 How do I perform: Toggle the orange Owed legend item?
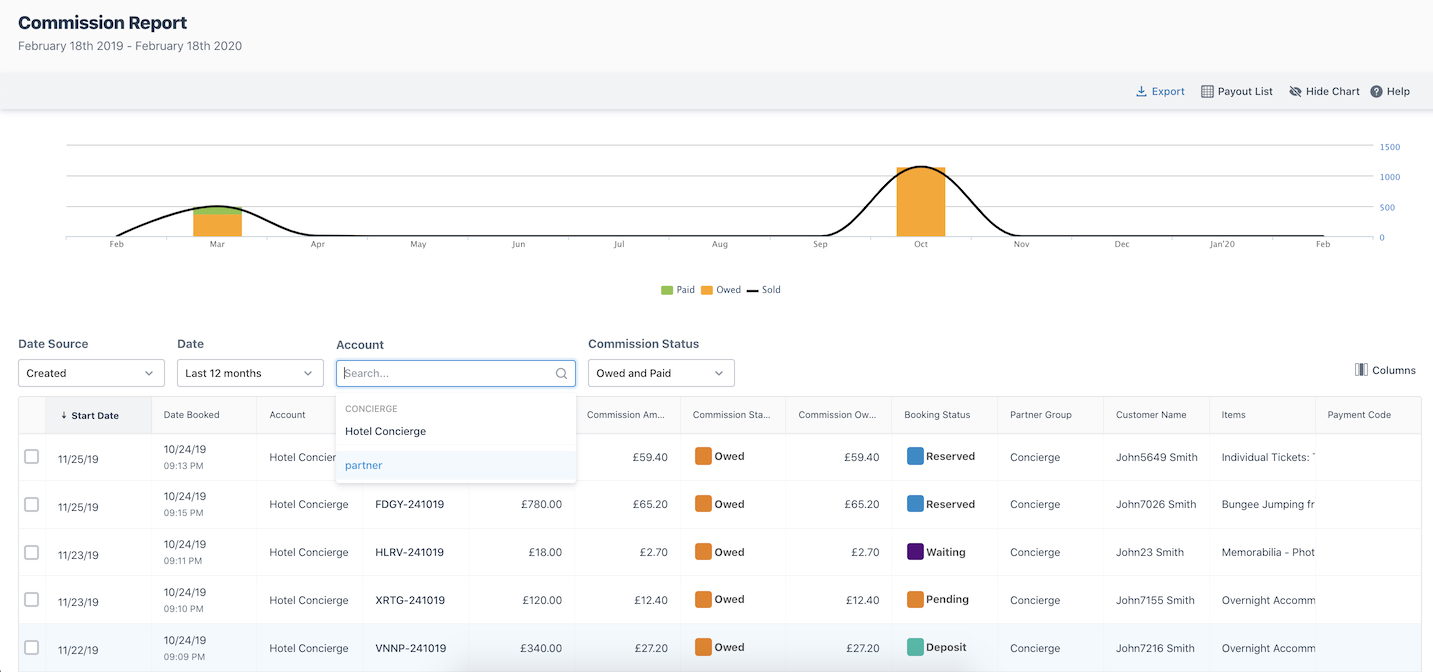721,290
